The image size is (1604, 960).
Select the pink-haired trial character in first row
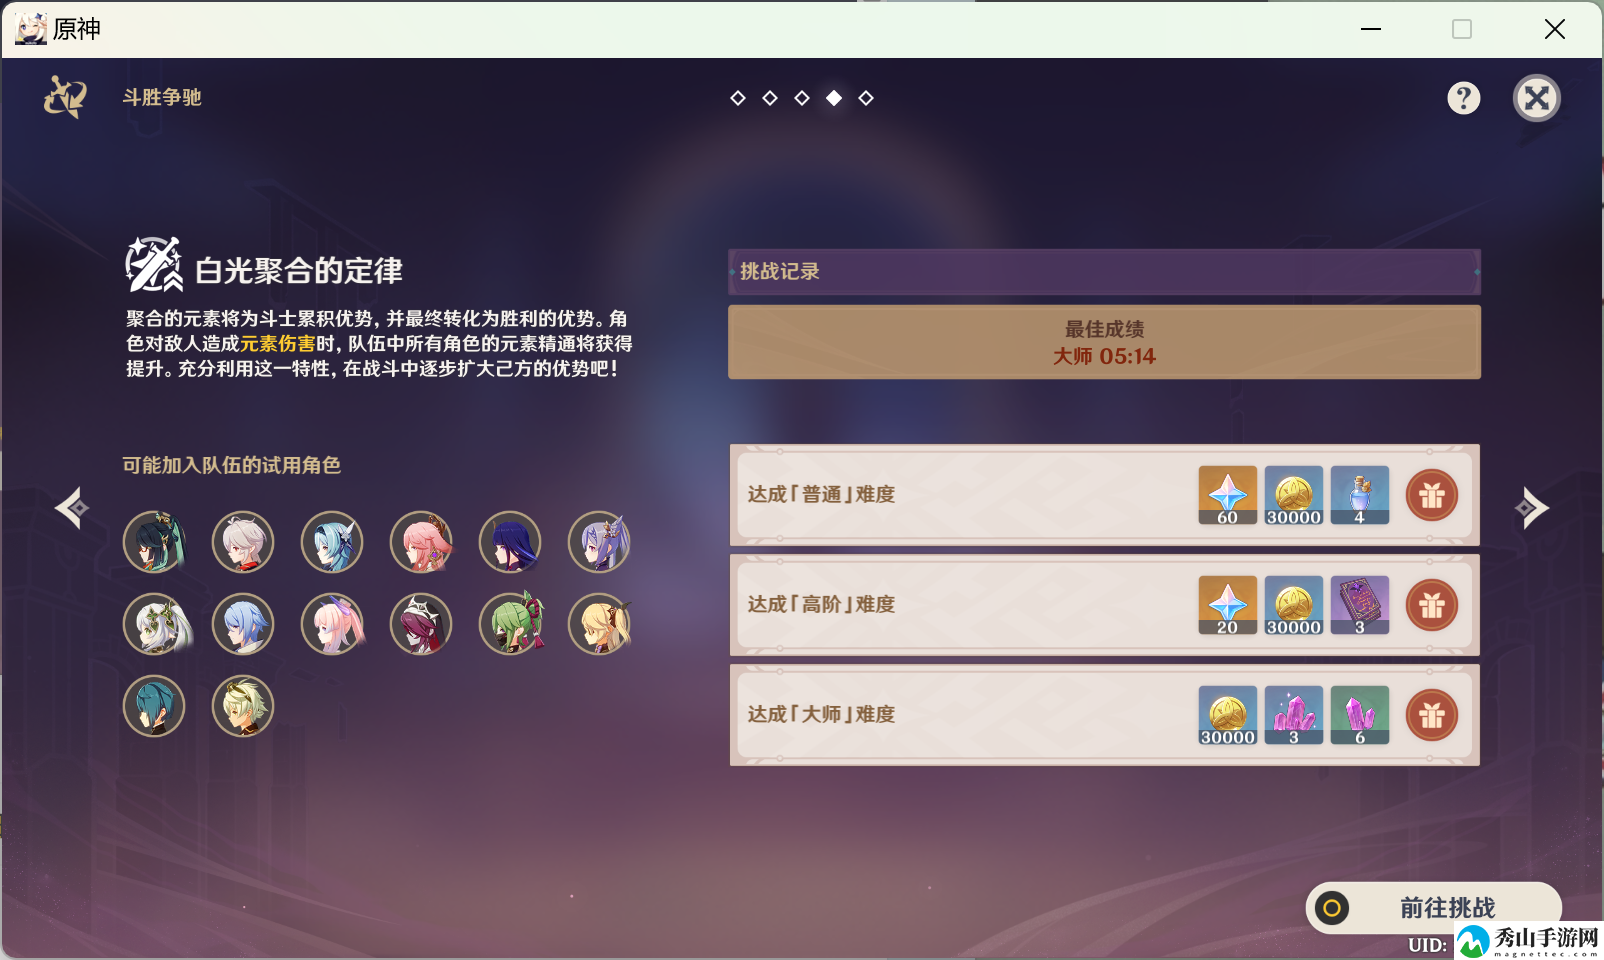(421, 542)
